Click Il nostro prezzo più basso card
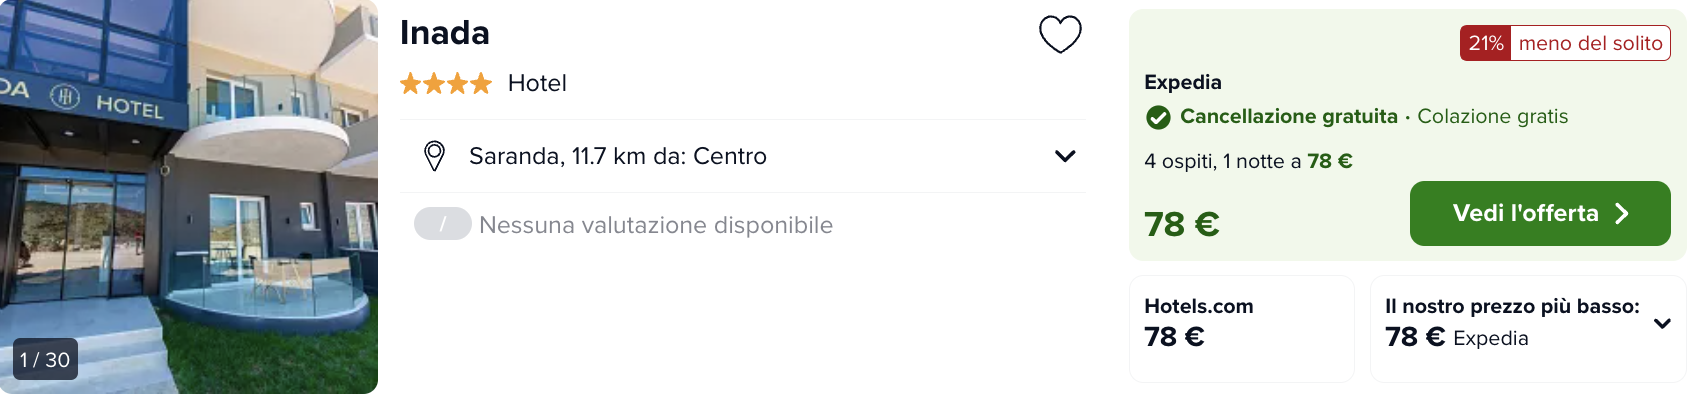1696x394 pixels. (1528, 328)
